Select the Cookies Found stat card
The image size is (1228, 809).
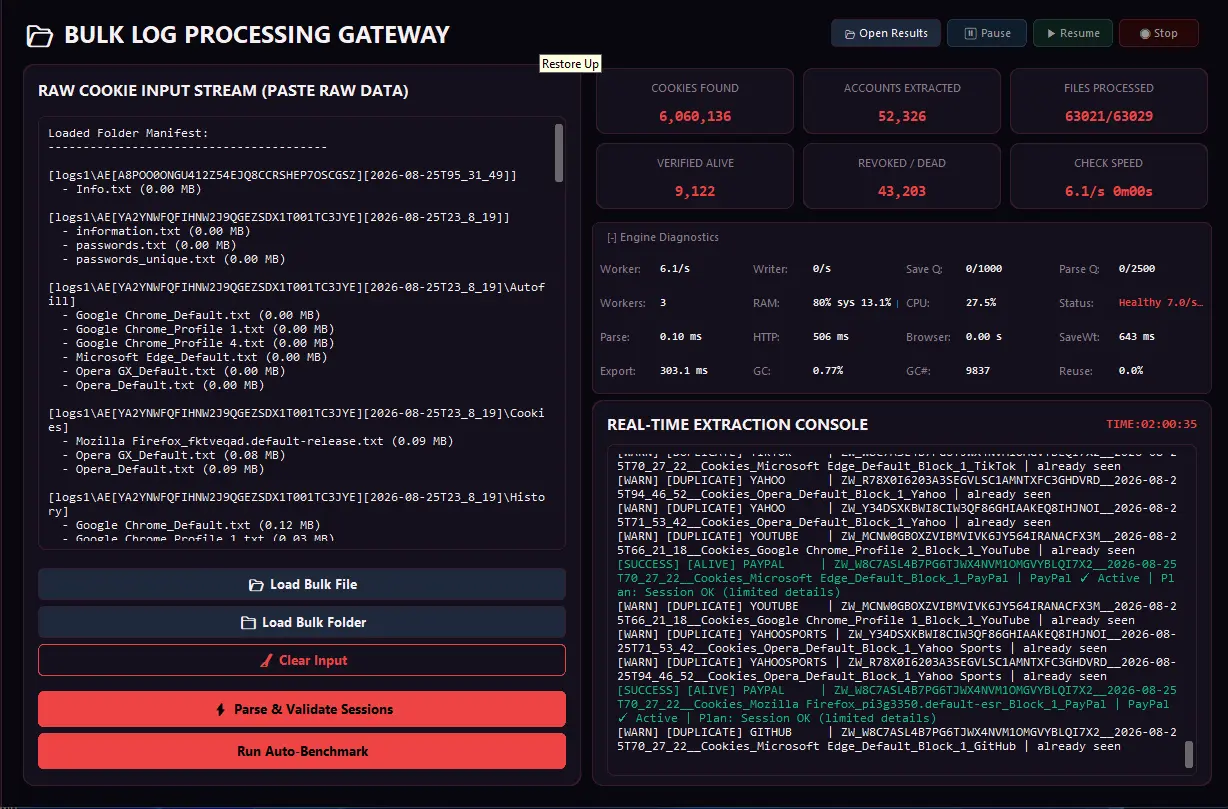[695, 101]
